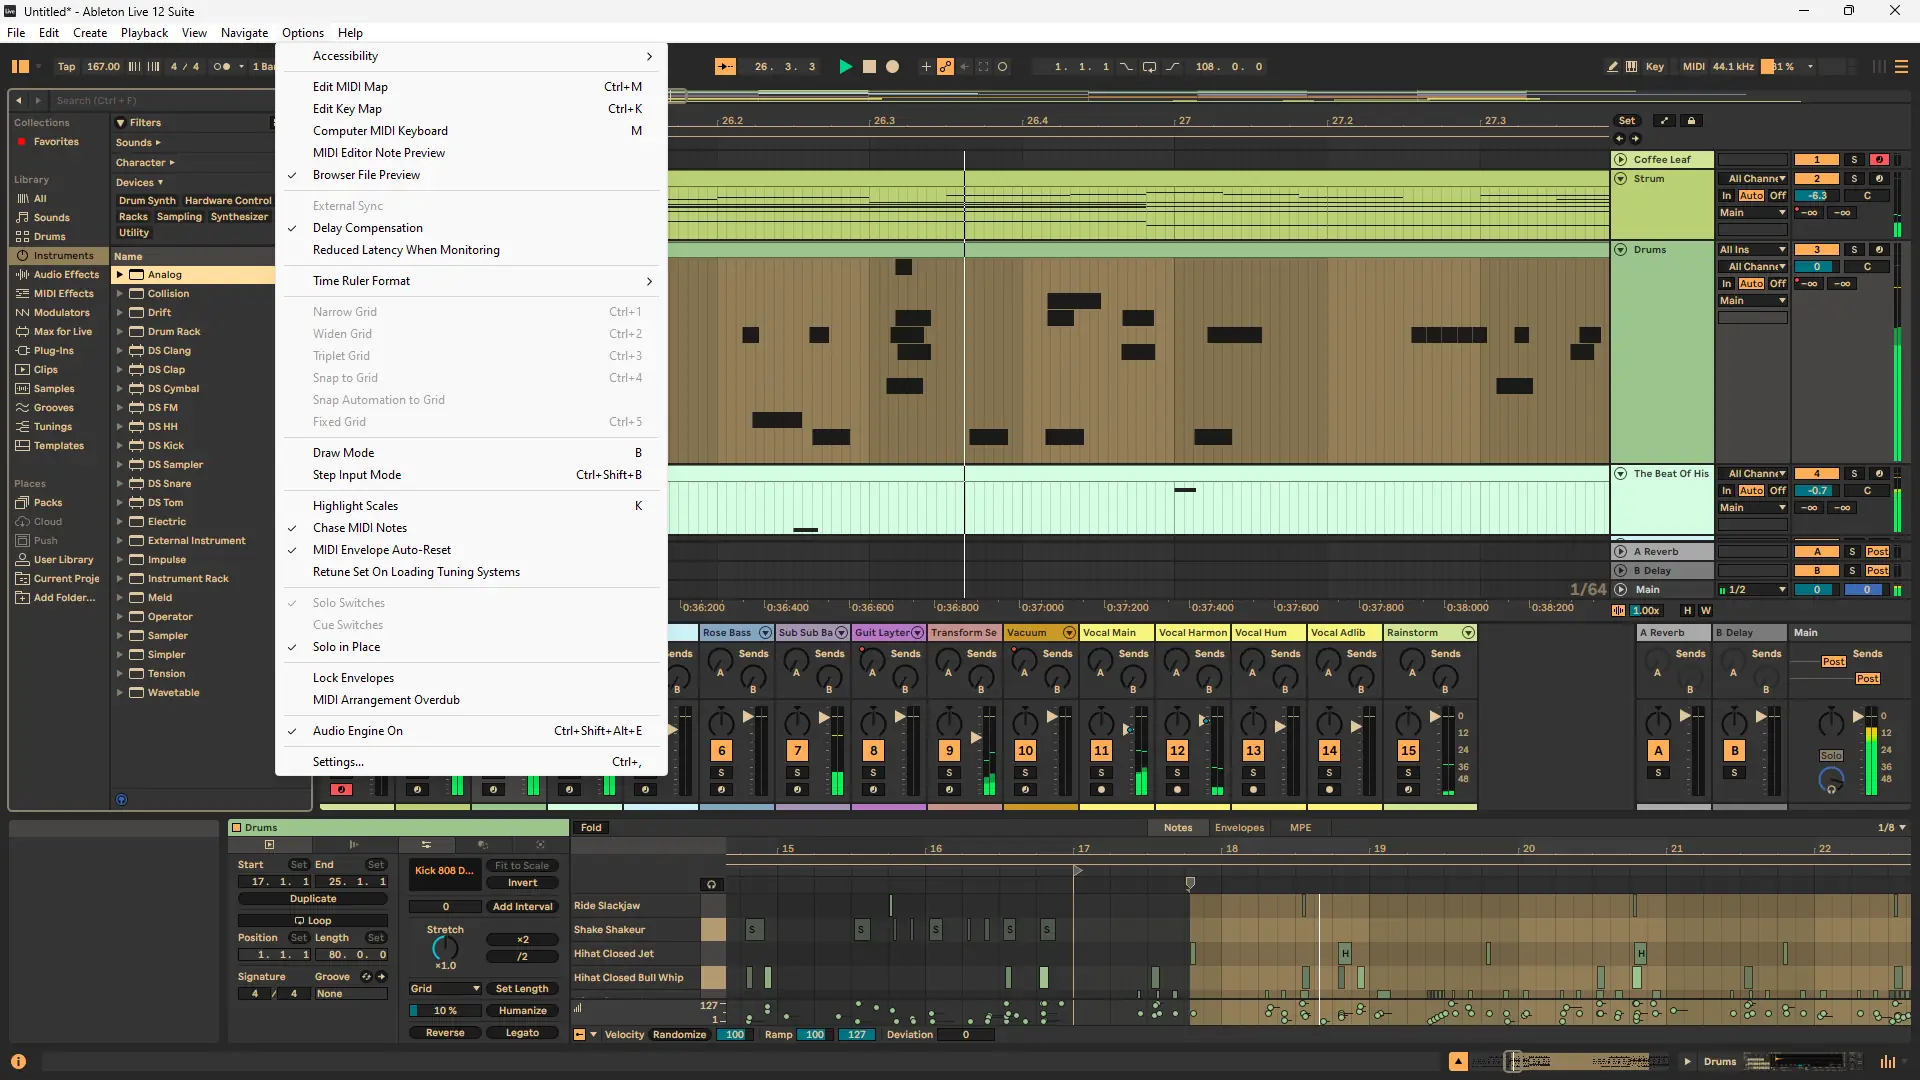Toggle the Follow playback button

[x=725, y=67]
